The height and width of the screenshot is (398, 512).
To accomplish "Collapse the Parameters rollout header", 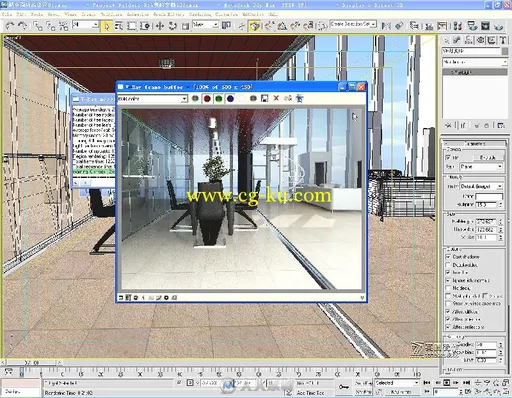I will [475, 144].
